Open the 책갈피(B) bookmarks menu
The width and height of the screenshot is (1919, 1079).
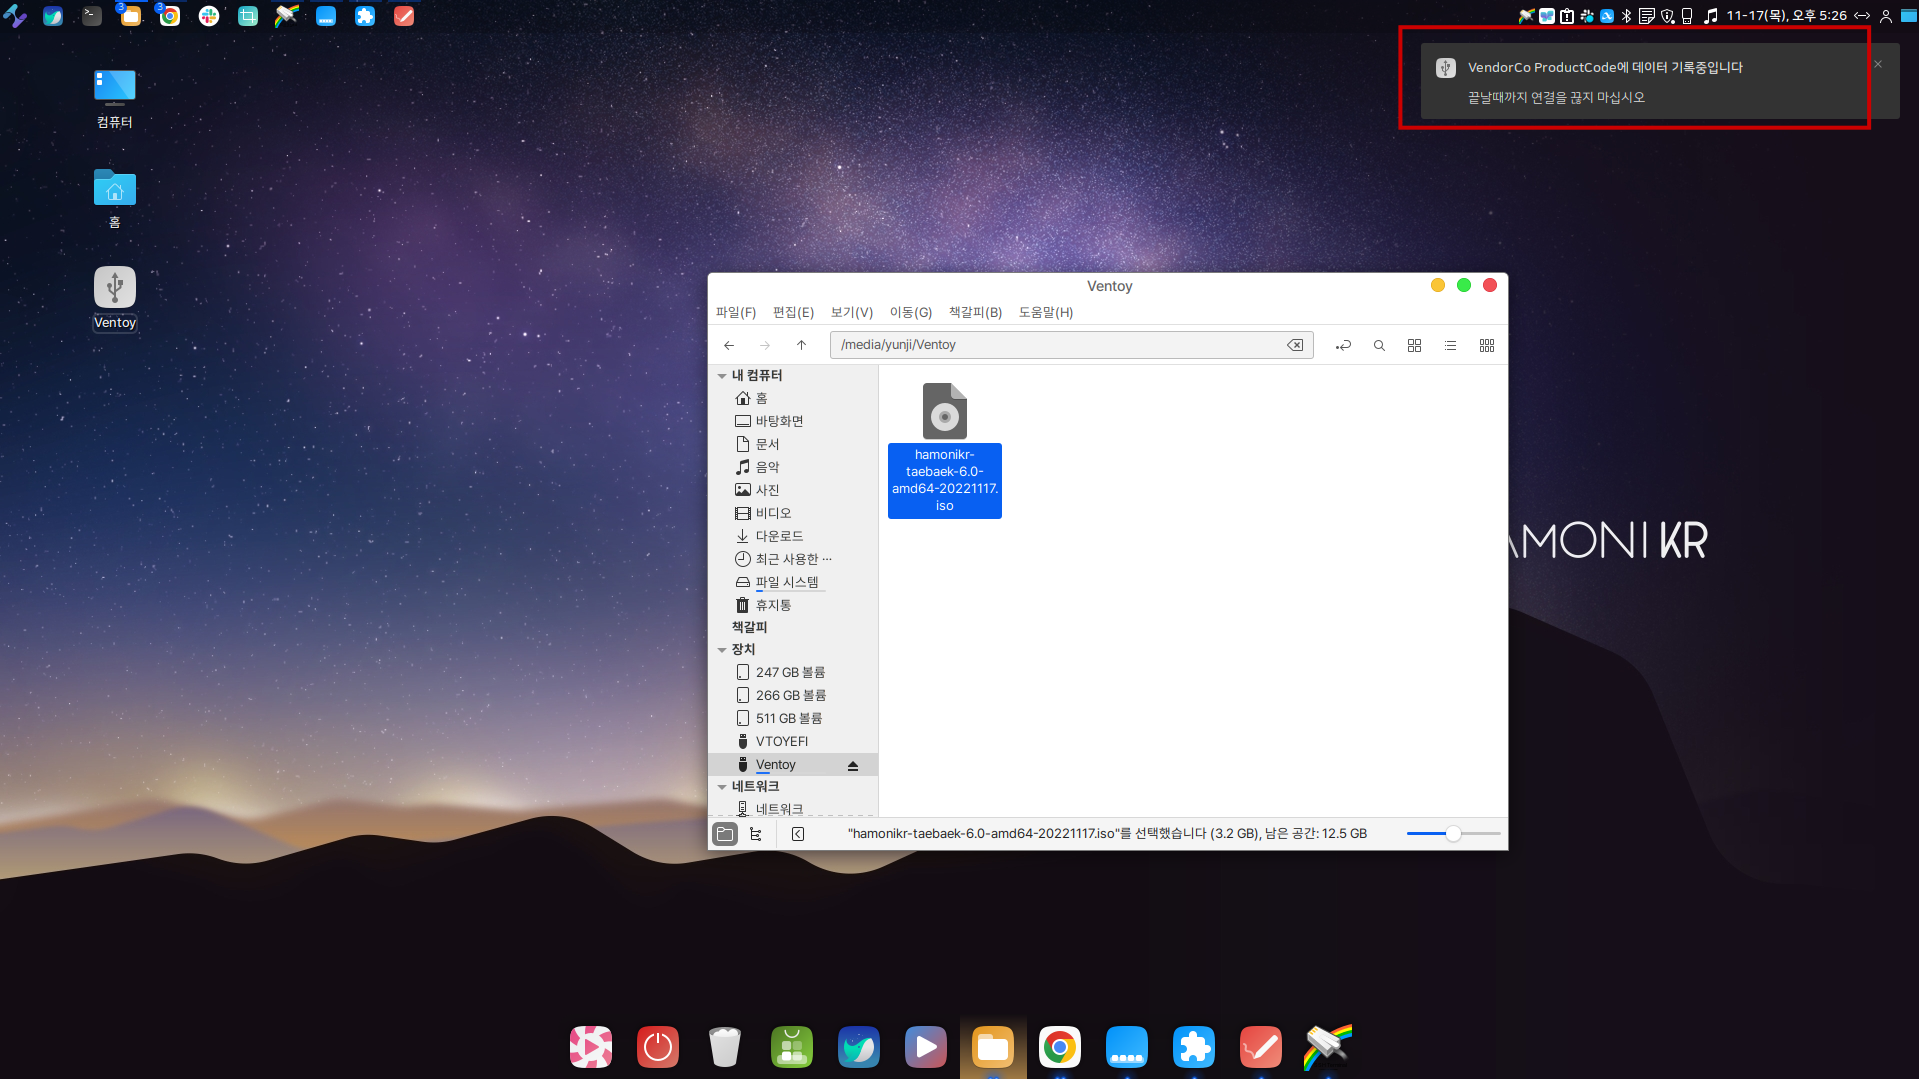975,313
